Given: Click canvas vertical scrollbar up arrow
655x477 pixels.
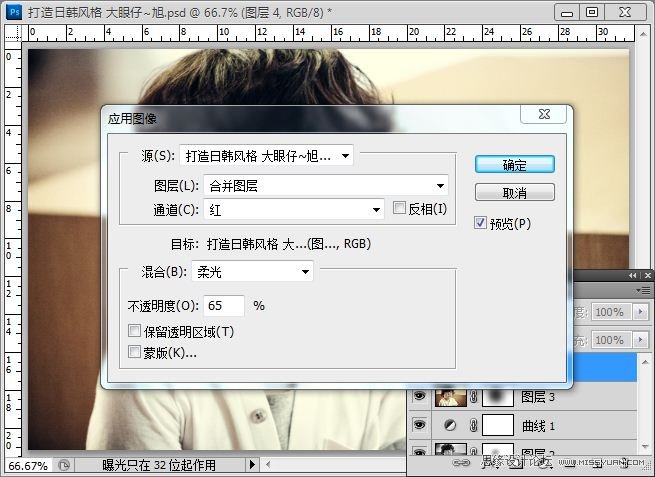Looking at the screenshot, I should [x=643, y=33].
